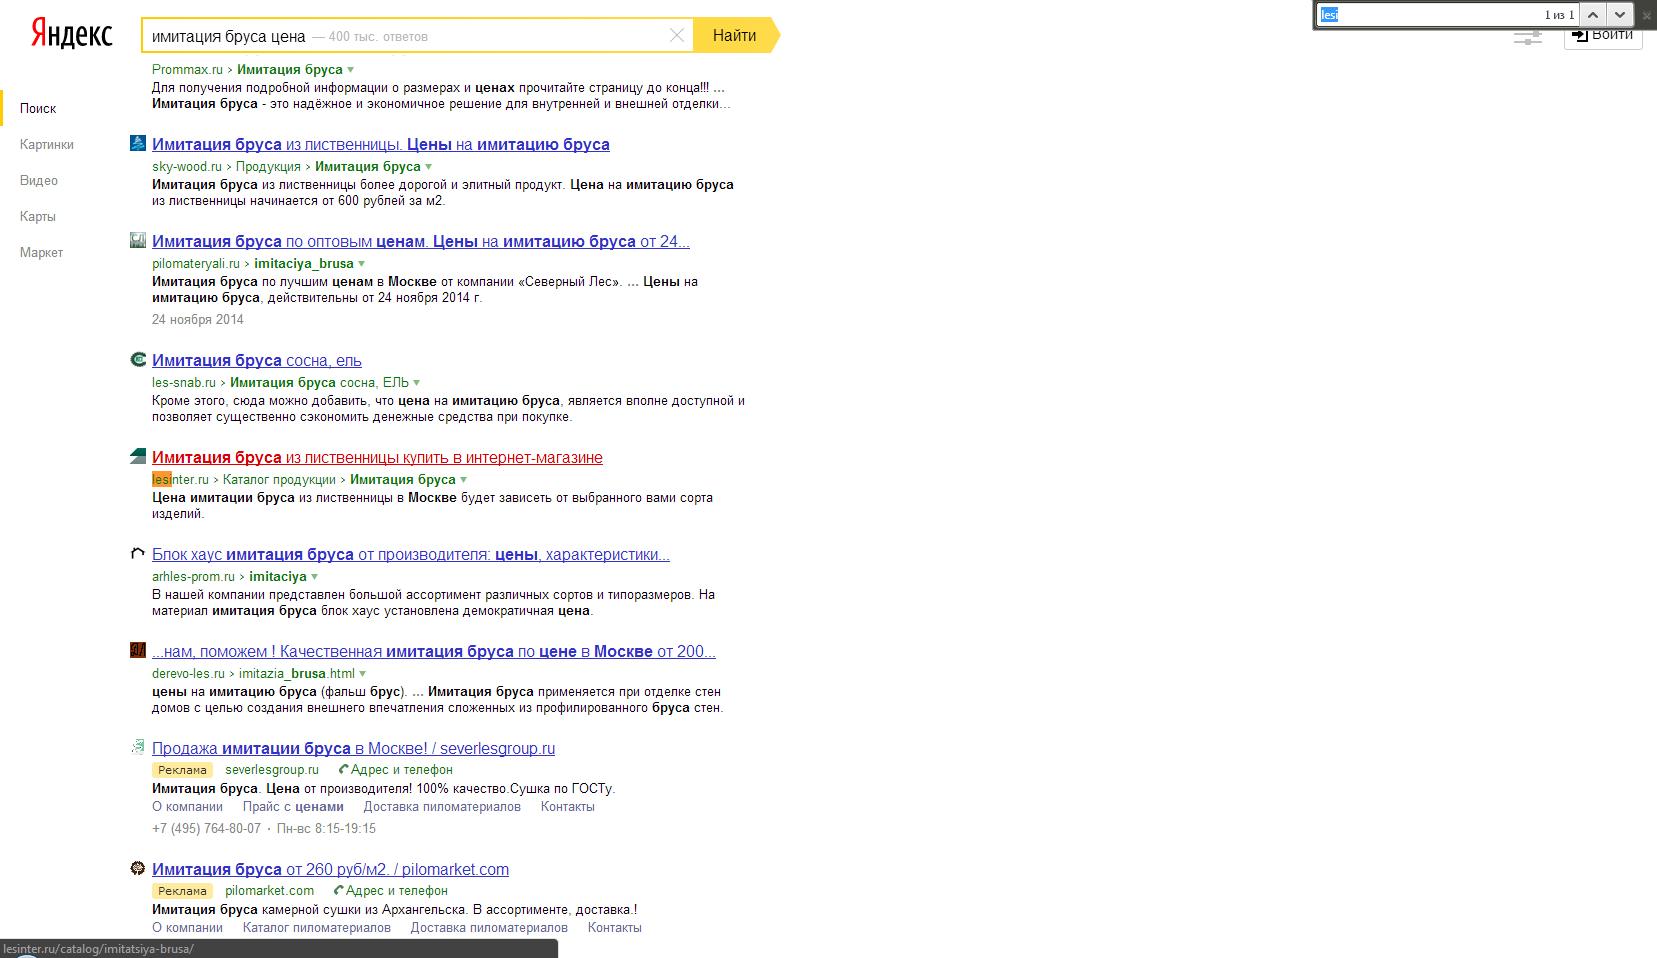The image size is (1657, 958).
Task: Click severlesgroup.ru Доставка пиломатериалов sitelink
Action: coord(442,807)
